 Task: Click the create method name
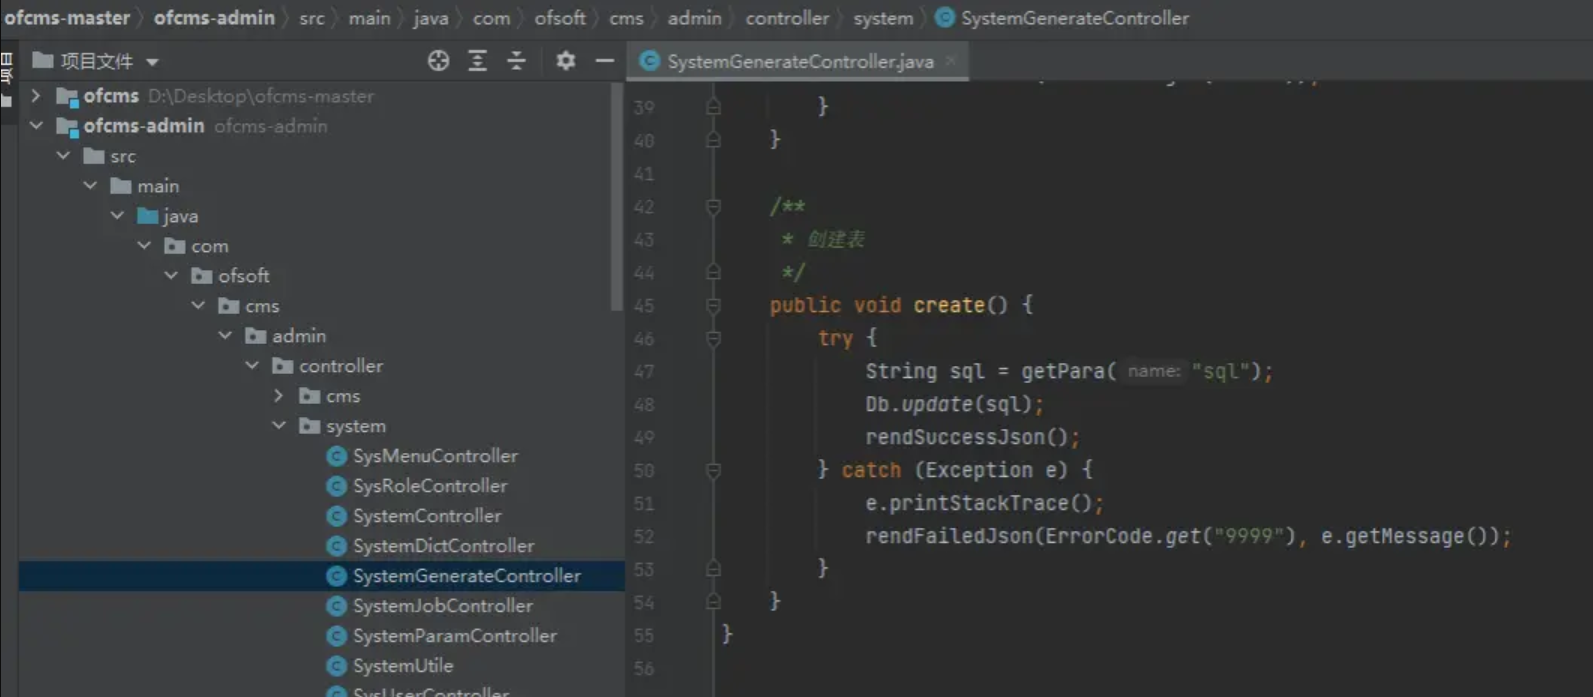(x=949, y=305)
